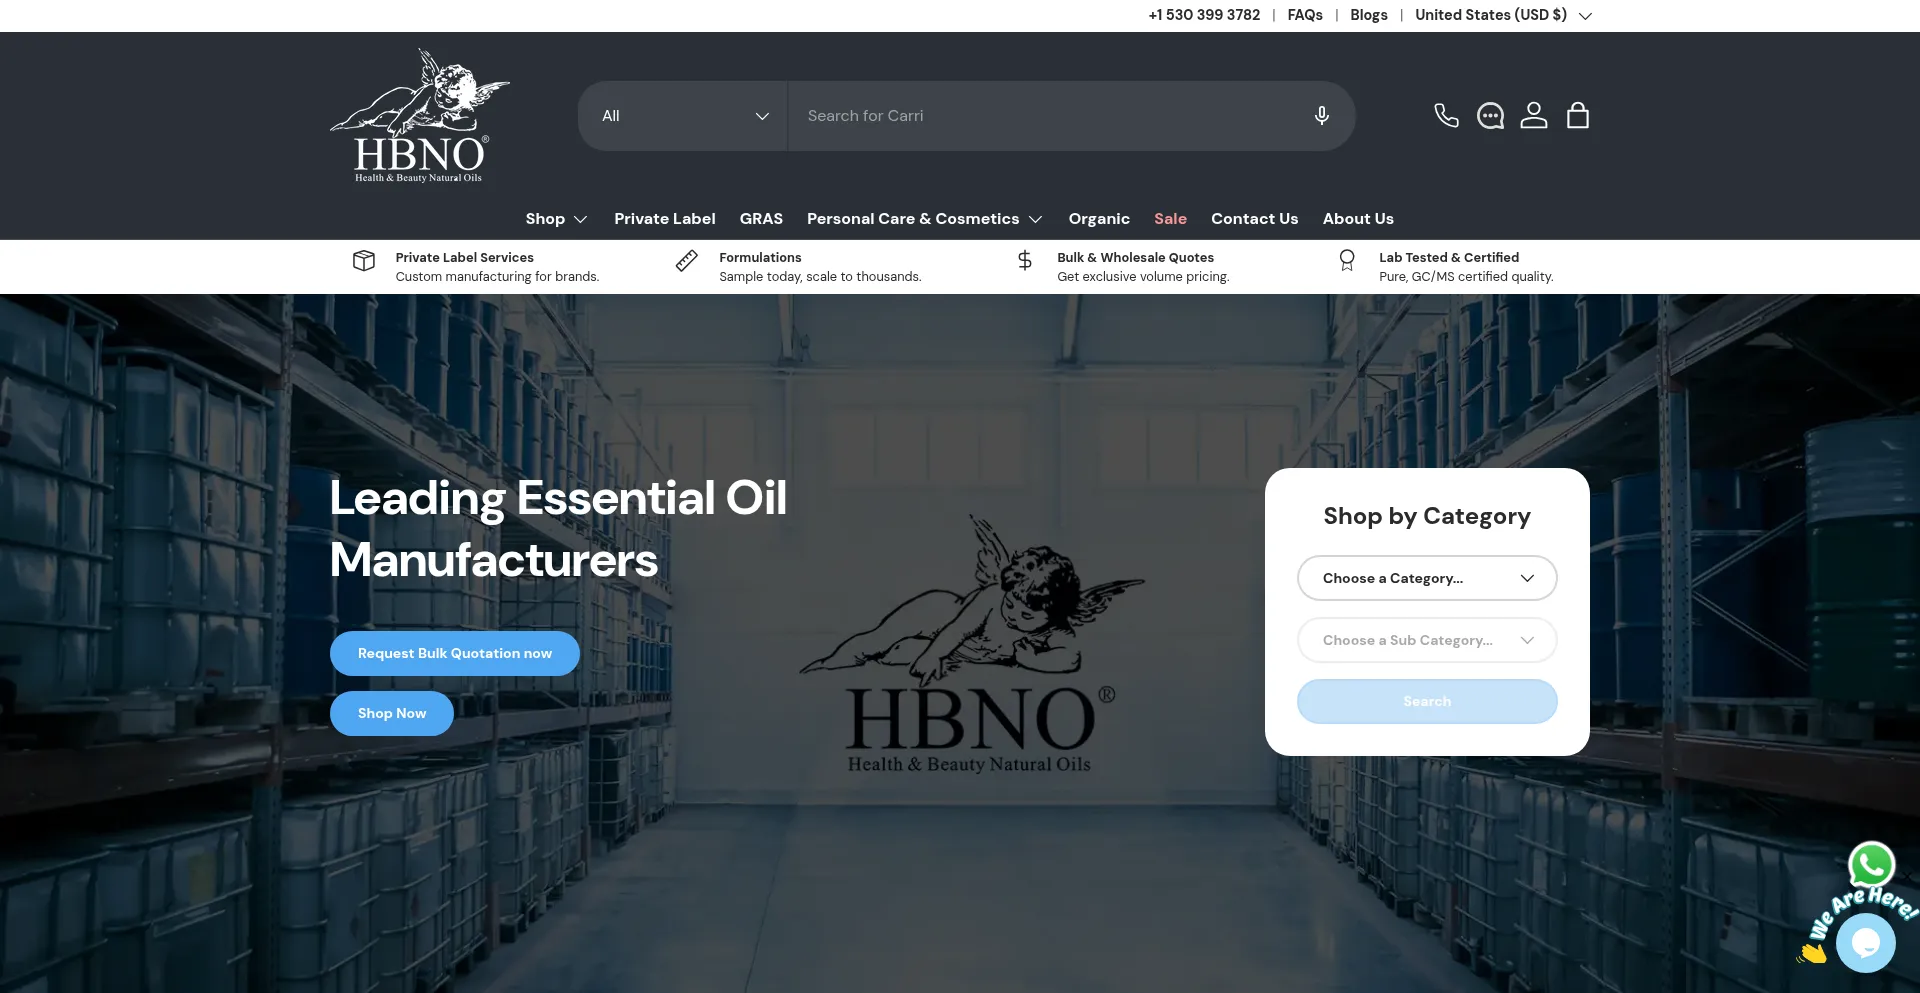Open the Choose a Sub Category dropdown
This screenshot has height=993, width=1920.
click(1427, 640)
